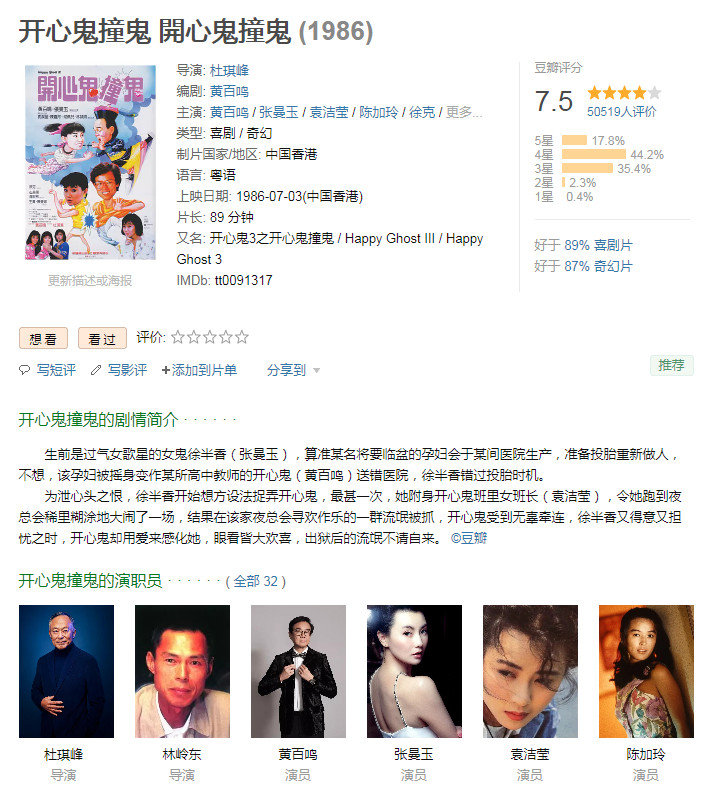Viewport: 721px width, 799px height.
Task: Mark the film as 想看
Action: (43, 338)
